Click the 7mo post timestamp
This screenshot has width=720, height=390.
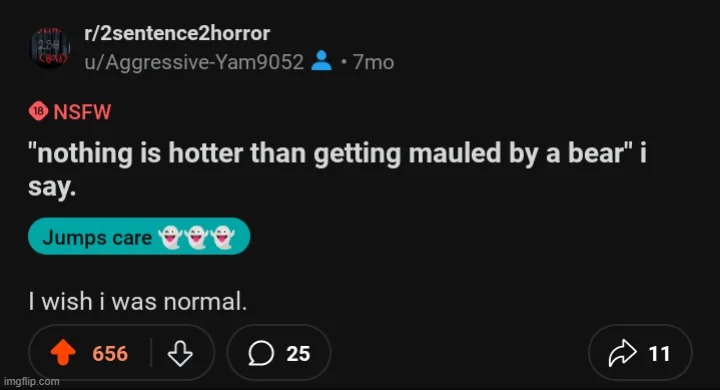click(x=373, y=62)
